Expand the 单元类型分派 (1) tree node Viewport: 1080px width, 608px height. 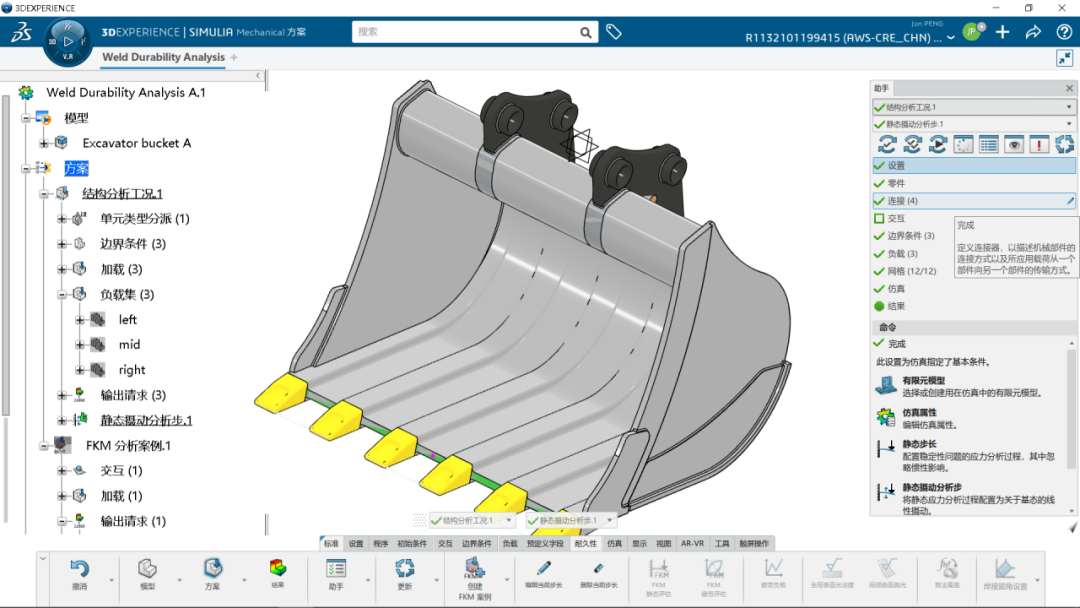click(61, 219)
